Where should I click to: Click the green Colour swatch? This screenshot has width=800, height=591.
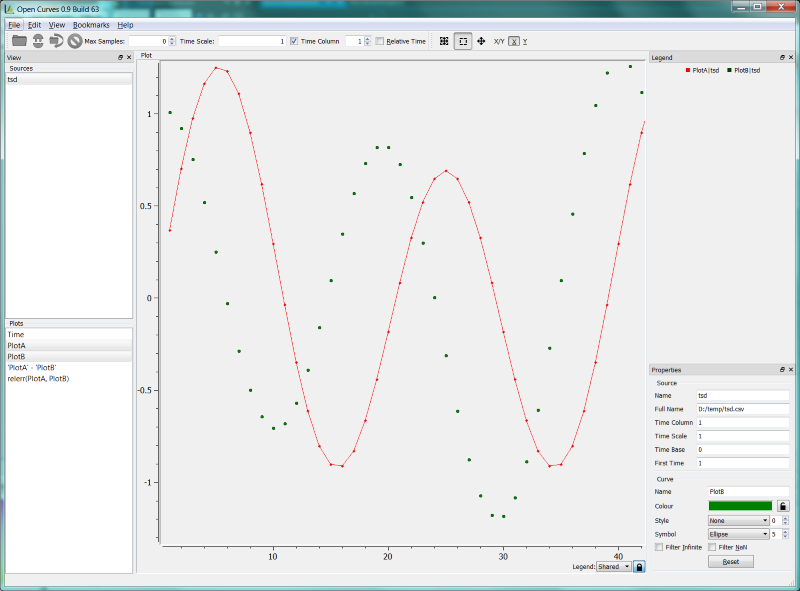[x=739, y=507]
